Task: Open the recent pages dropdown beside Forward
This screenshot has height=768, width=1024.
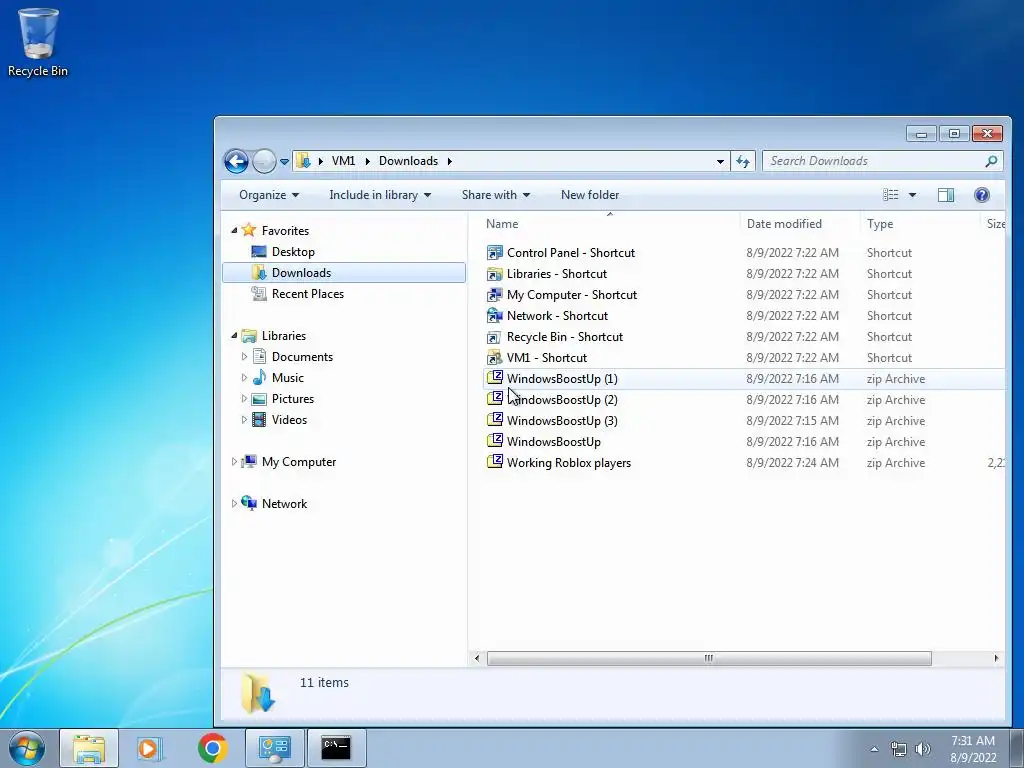Action: (x=285, y=161)
